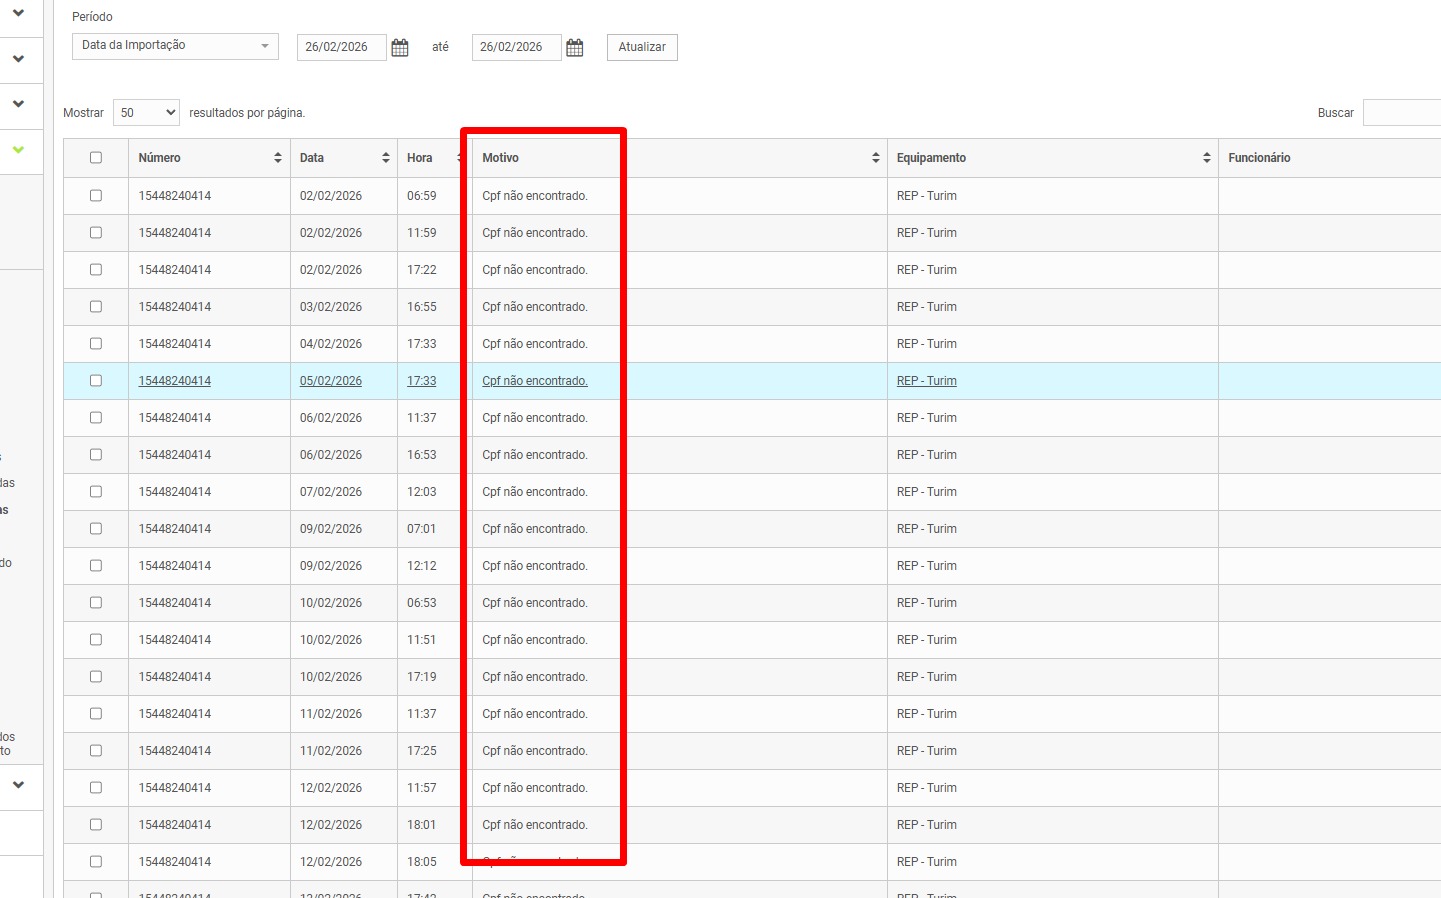The image size is (1441, 898).
Task: Expand the green chevron sidebar section
Action: click(18, 150)
